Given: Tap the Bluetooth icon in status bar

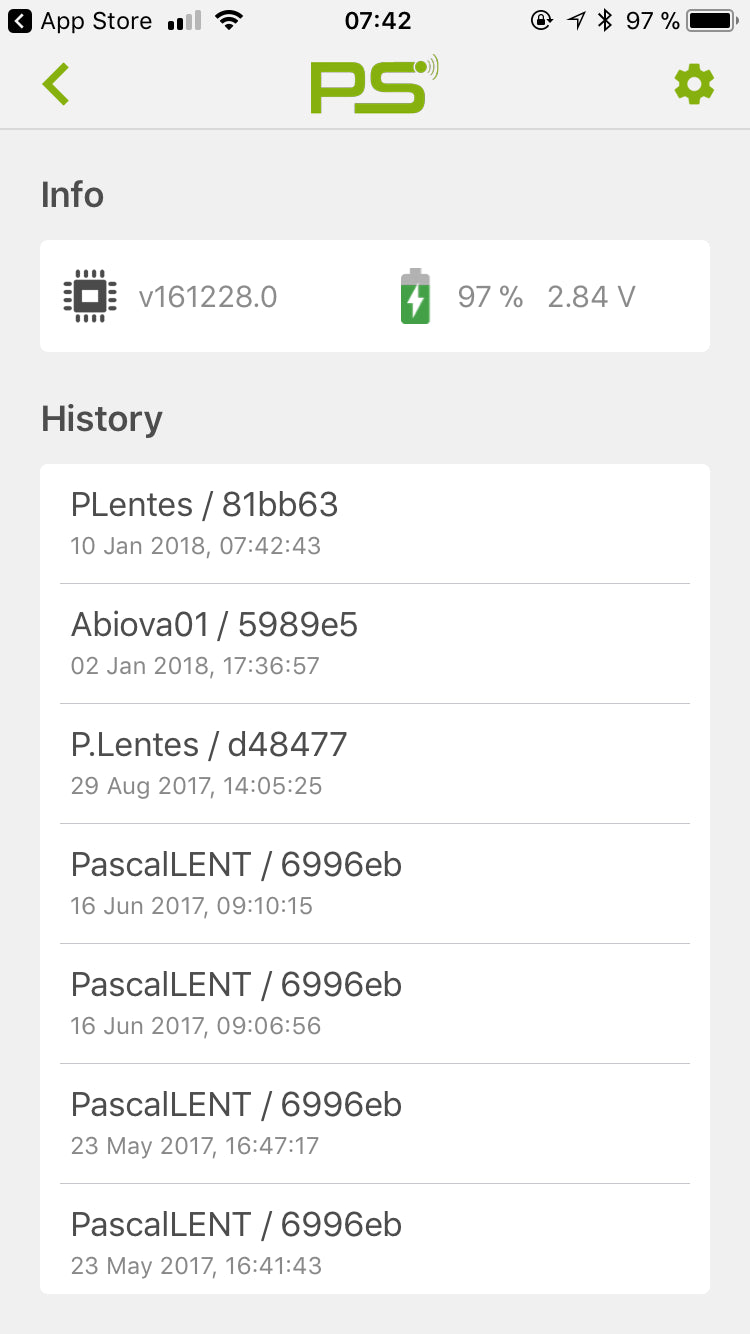Looking at the screenshot, I should (x=604, y=21).
